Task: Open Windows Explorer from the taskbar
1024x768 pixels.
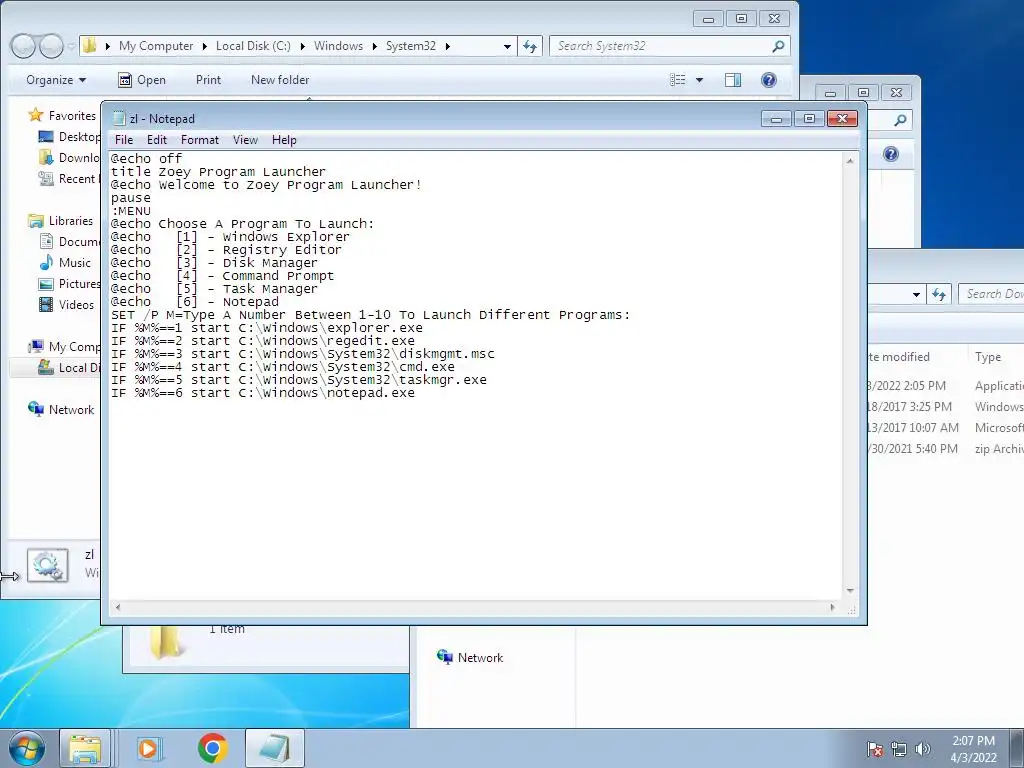Action: click(85, 748)
